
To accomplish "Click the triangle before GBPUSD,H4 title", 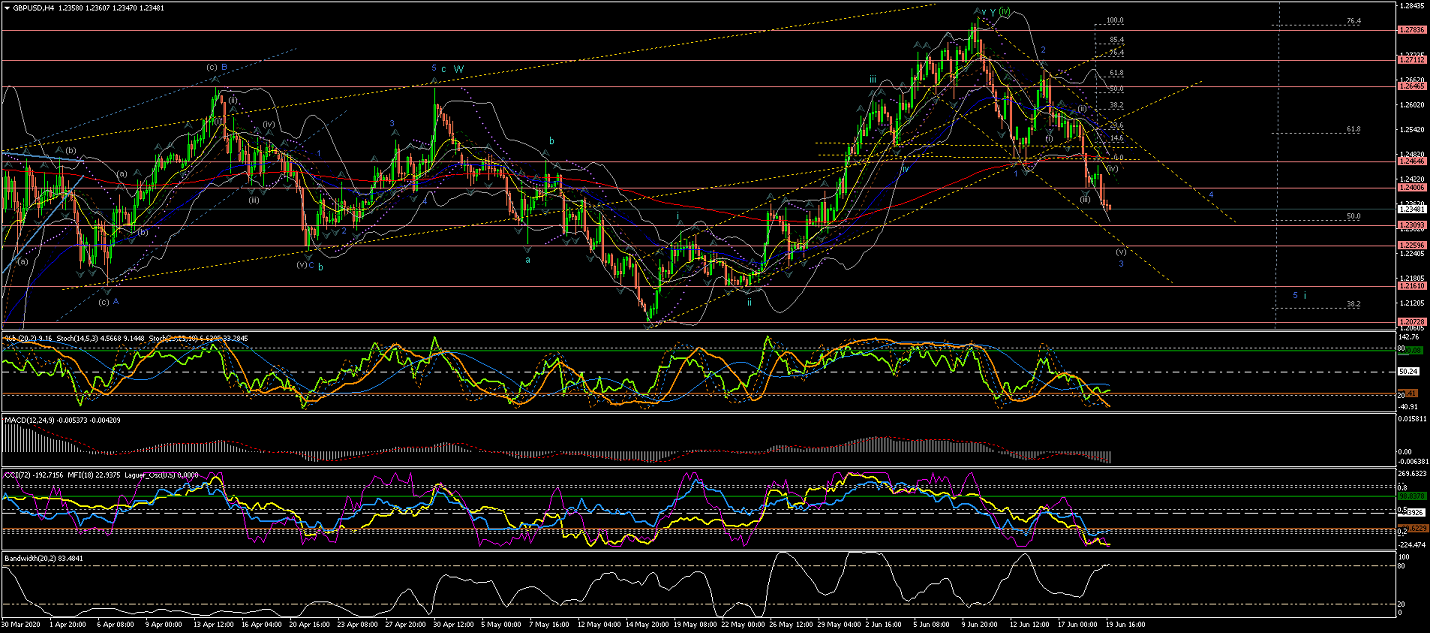I will pos(8,8).
